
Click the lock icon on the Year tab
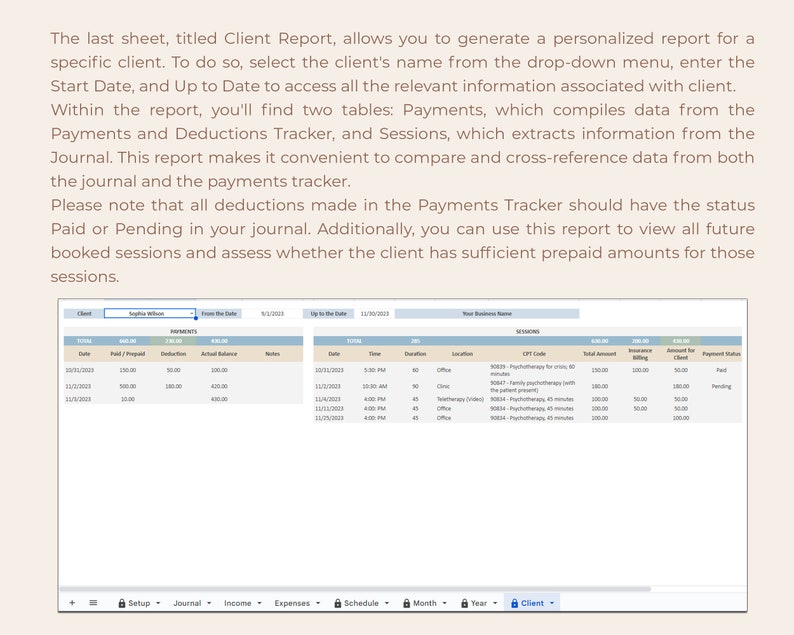click(x=464, y=603)
